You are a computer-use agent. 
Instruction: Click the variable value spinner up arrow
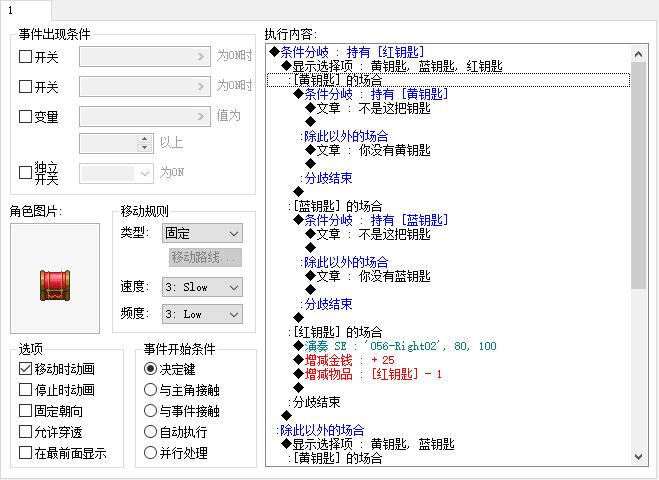click(145, 139)
